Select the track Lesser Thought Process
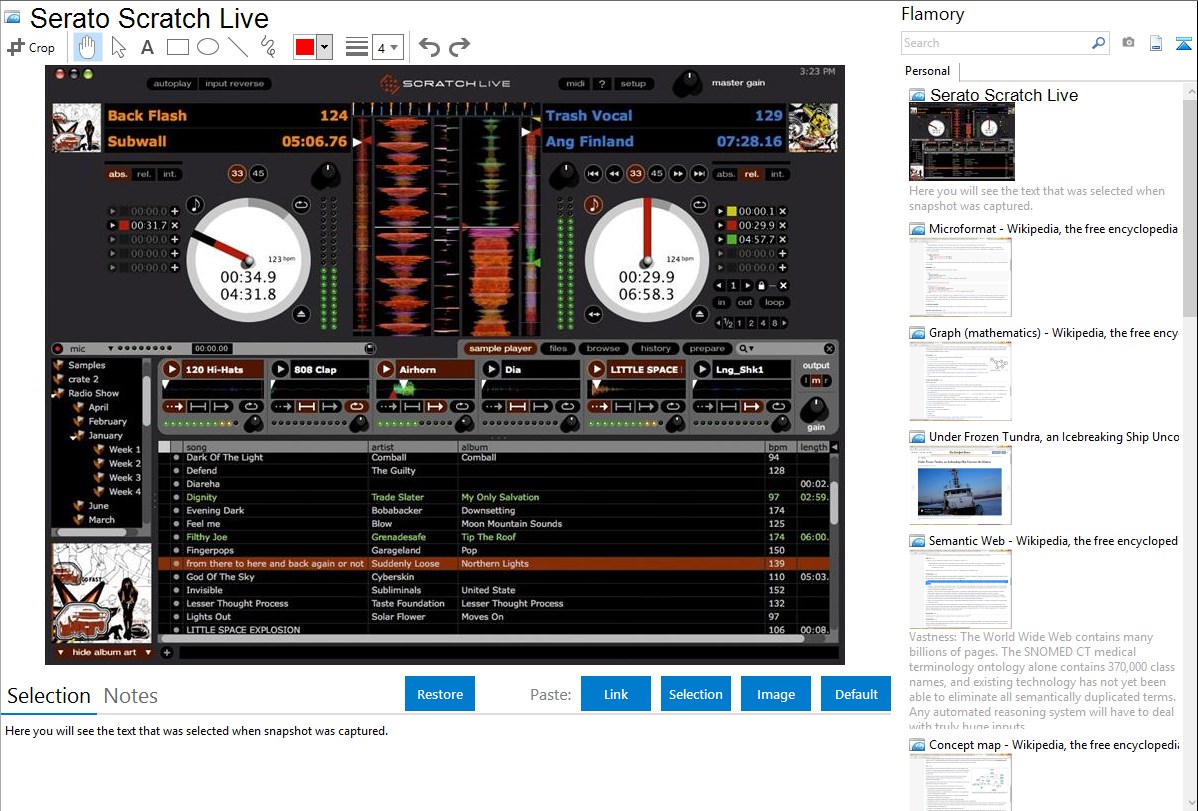The width and height of the screenshot is (1198, 811). tap(494, 604)
